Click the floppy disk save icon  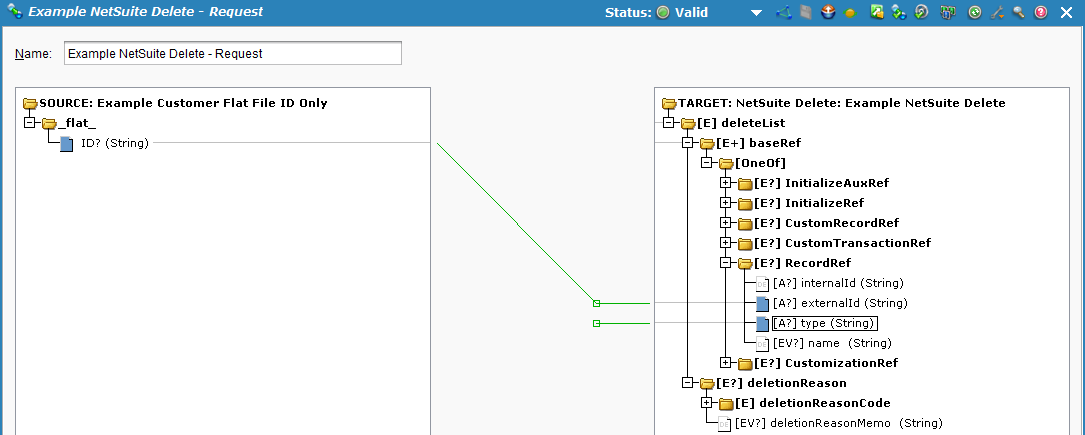point(805,13)
